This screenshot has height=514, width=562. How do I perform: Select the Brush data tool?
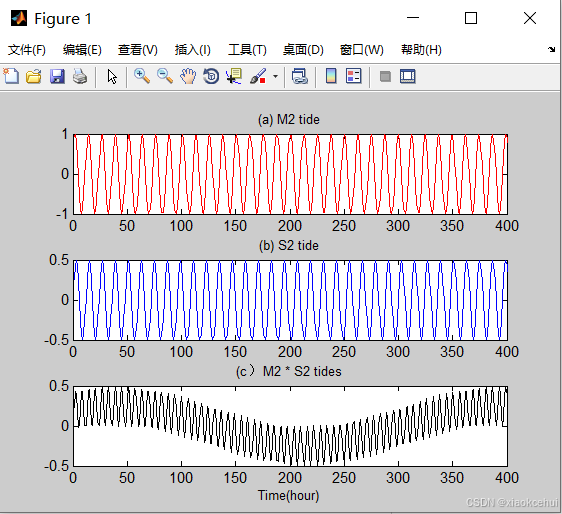(258, 76)
